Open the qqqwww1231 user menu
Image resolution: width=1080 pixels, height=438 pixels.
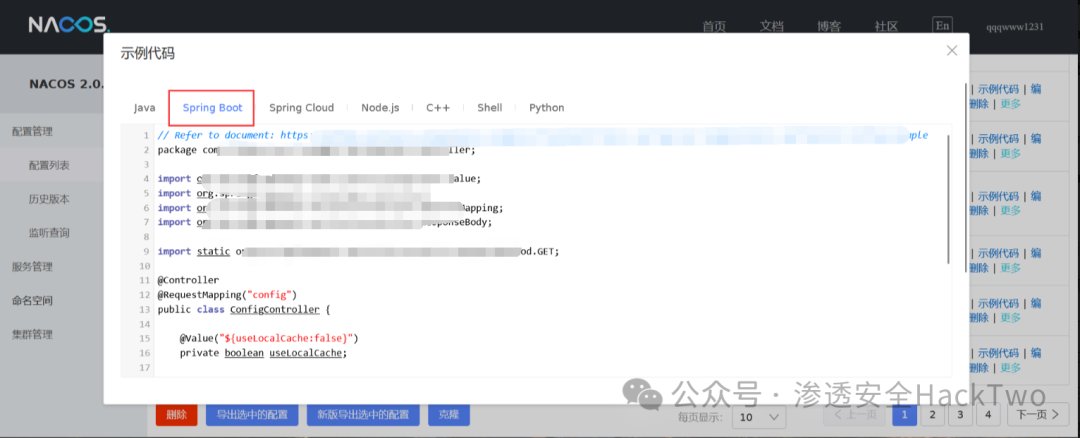1015,28
